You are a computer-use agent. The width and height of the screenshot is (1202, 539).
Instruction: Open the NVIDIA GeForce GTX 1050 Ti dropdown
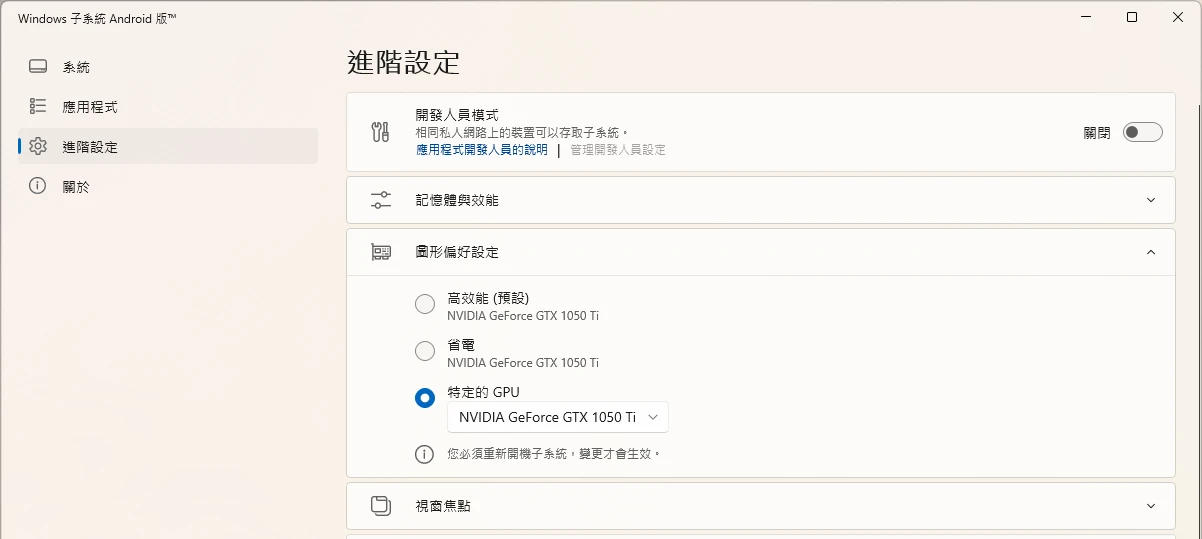click(558, 417)
